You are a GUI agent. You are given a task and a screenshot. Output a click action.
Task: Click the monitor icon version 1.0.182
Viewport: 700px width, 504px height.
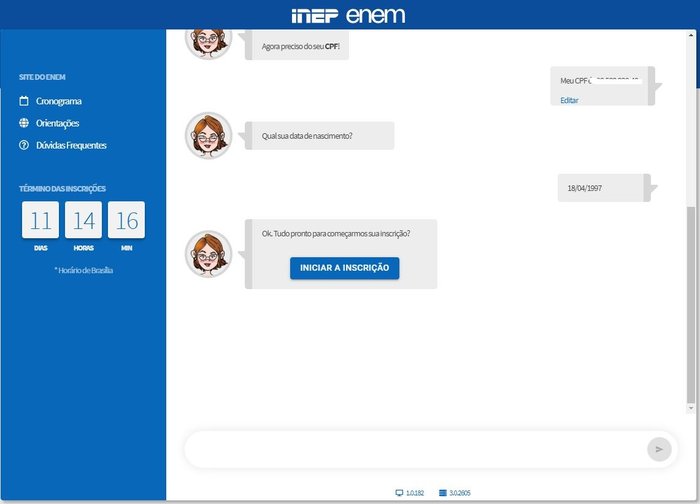399,493
